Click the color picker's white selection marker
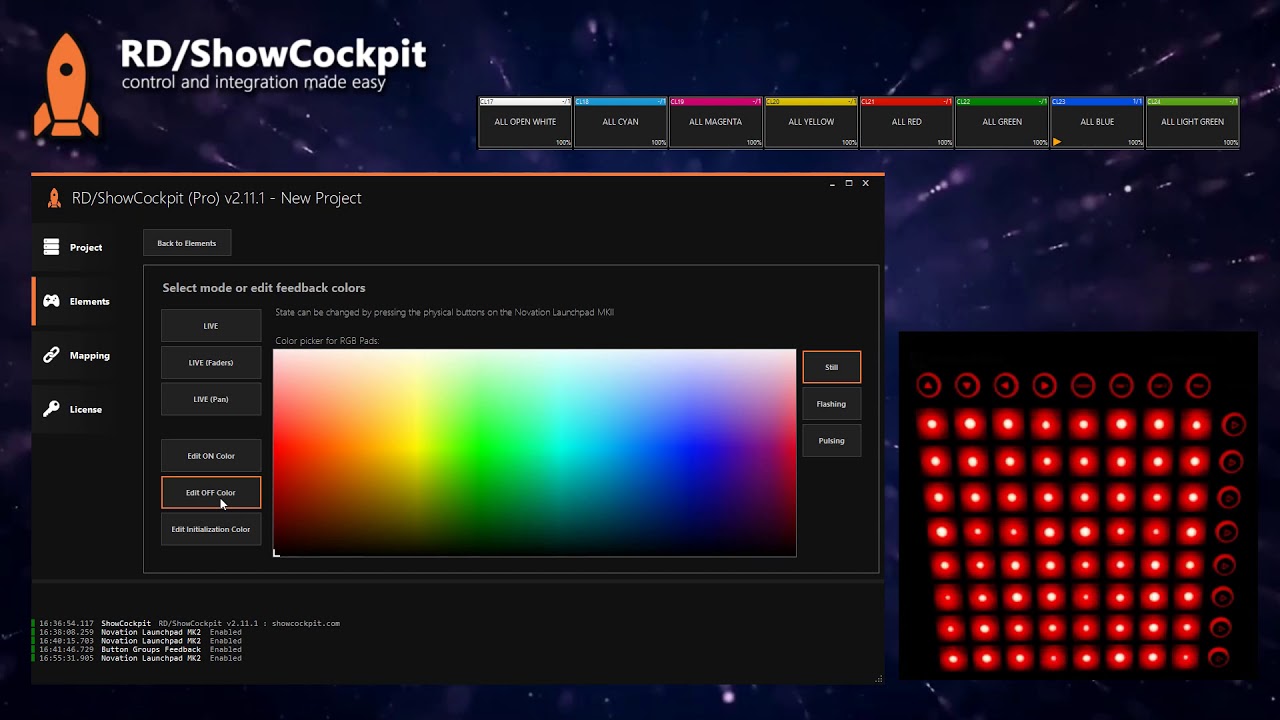 coord(276,553)
